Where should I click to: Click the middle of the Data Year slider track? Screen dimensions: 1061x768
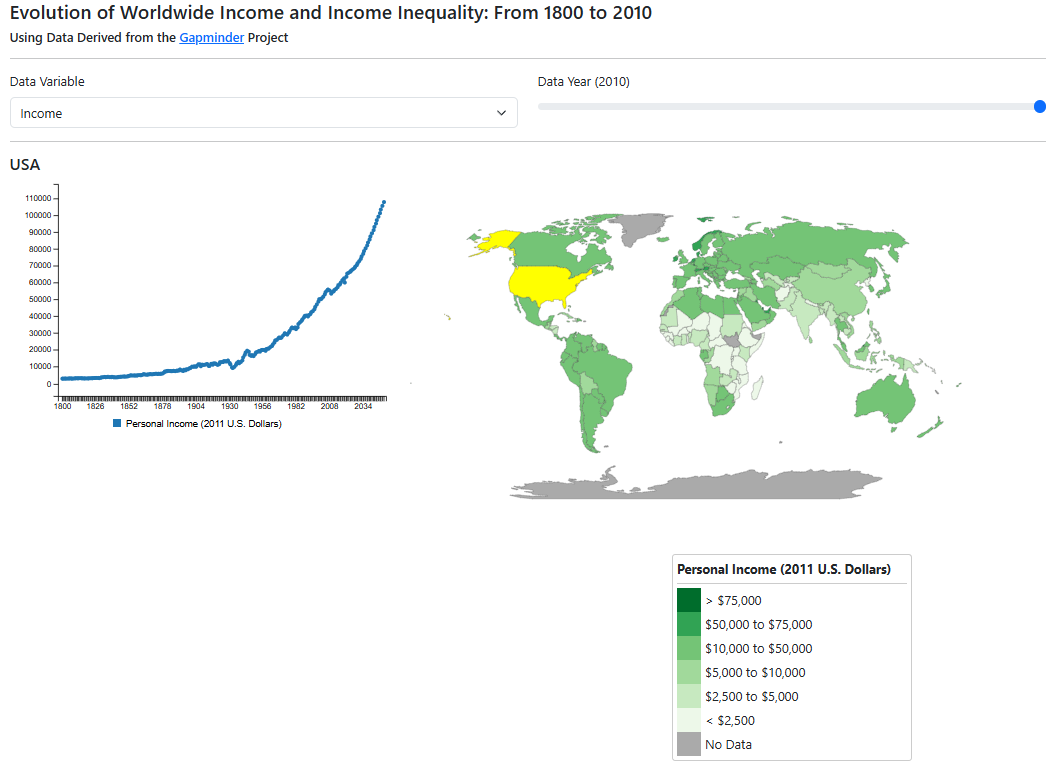click(789, 106)
